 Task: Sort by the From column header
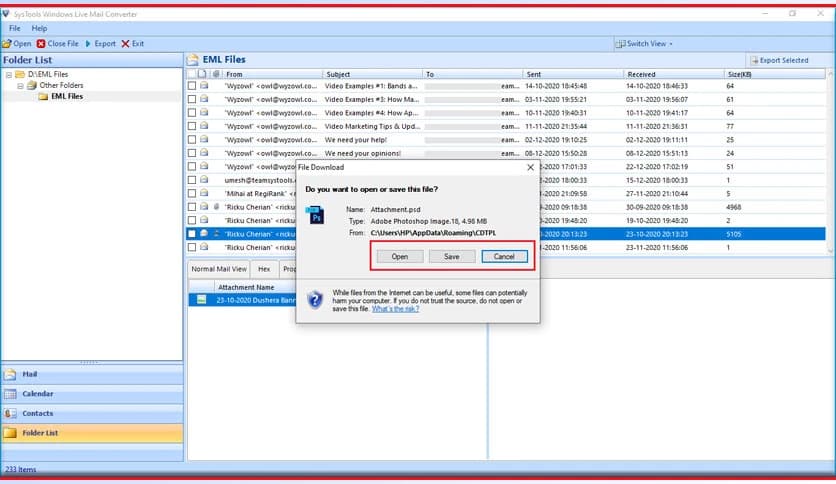[x=272, y=74]
